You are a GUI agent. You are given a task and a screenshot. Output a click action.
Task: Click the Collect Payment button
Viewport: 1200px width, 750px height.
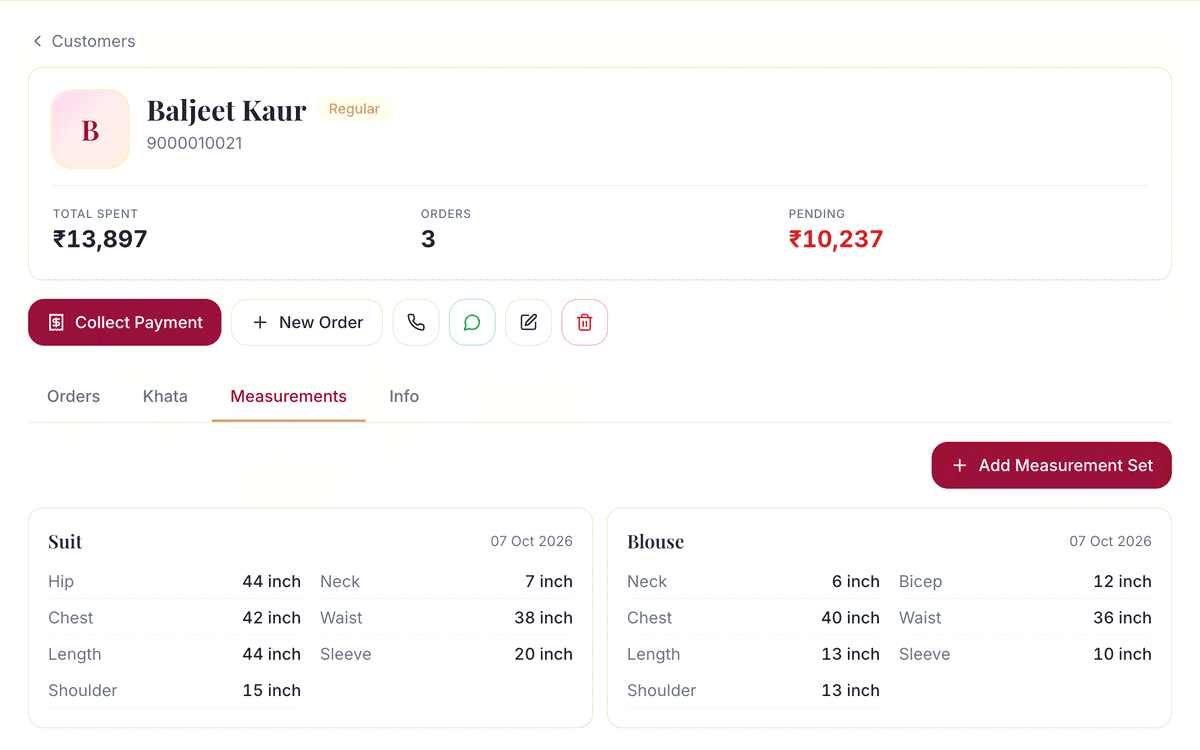tap(125, 322)
